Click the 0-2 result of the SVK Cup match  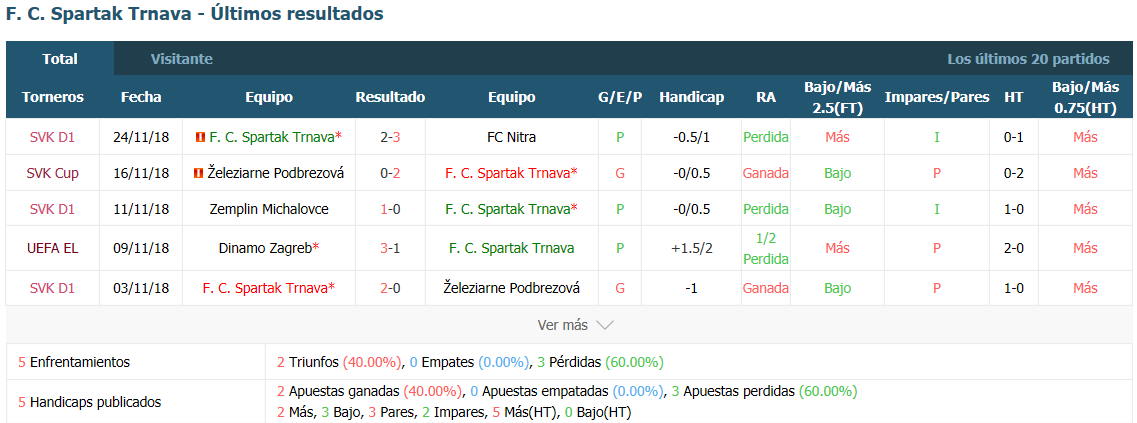390,173
